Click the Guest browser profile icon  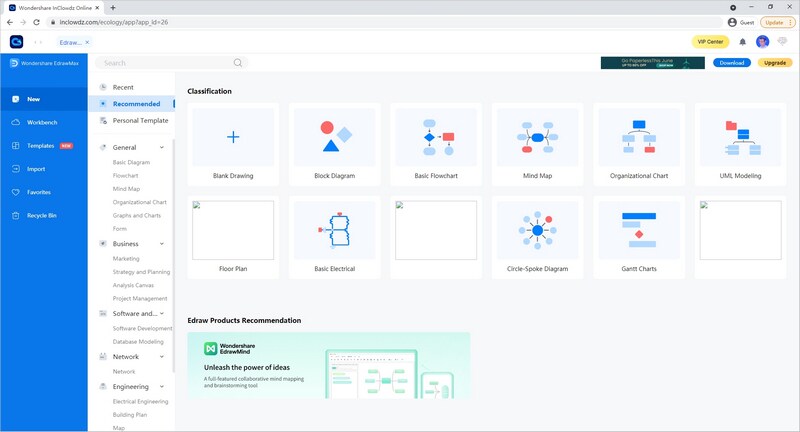[x=732, y=22]
